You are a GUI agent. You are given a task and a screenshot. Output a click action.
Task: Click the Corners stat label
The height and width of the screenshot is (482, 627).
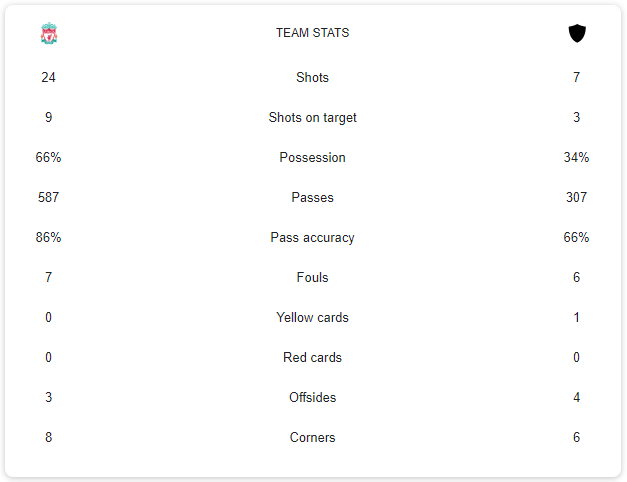pos(313,438)
